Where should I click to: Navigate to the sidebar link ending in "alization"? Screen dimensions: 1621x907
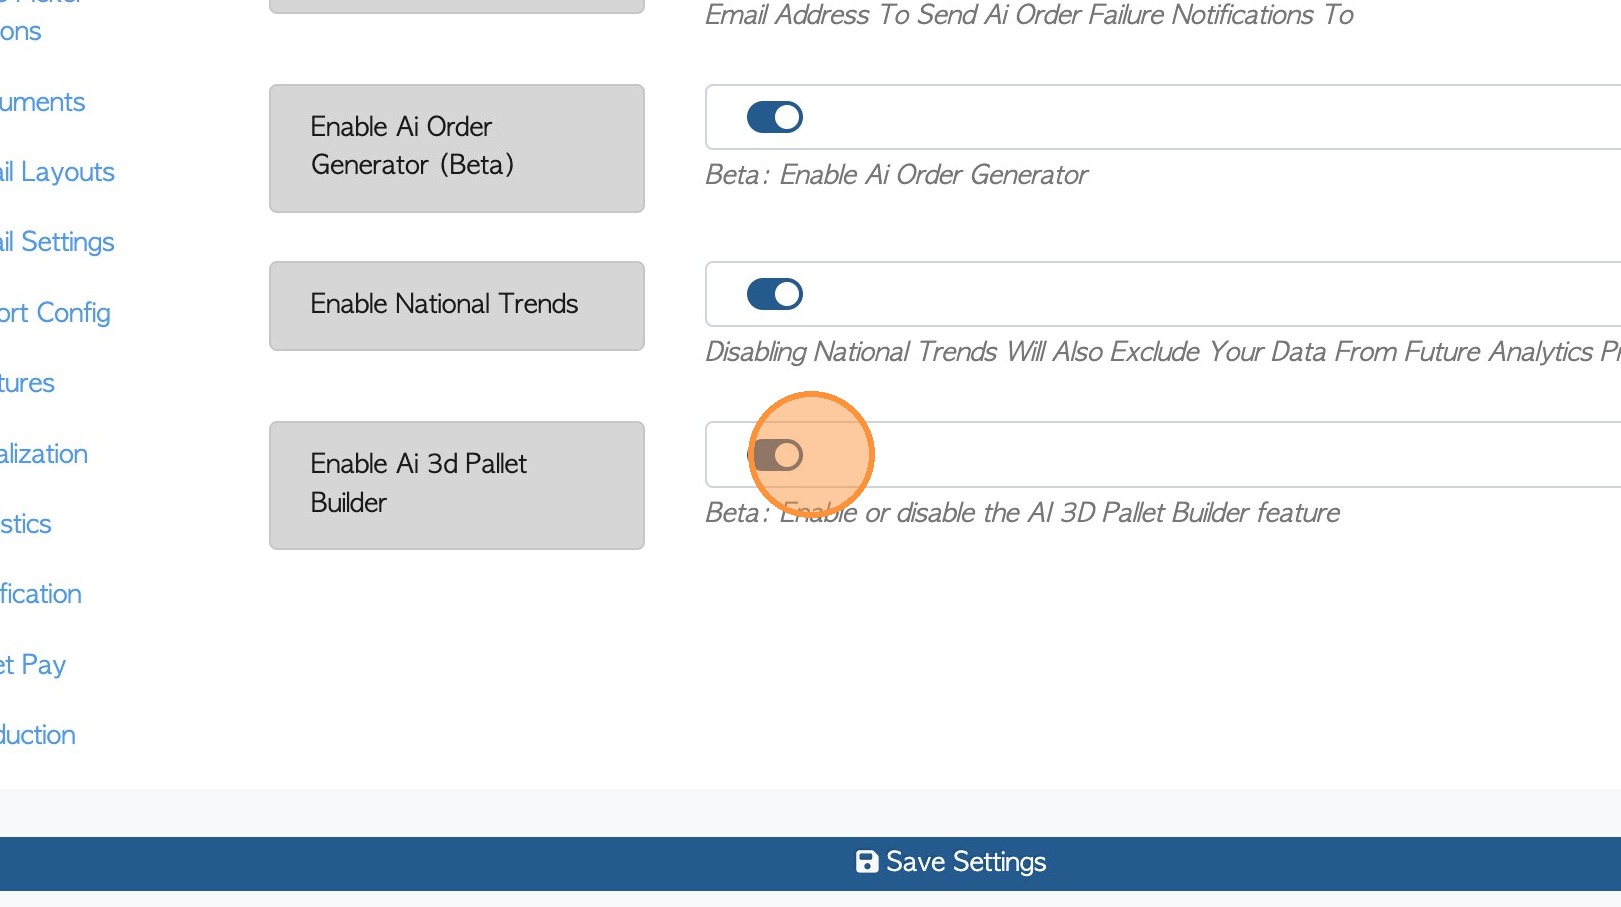[x=44, y=454]
